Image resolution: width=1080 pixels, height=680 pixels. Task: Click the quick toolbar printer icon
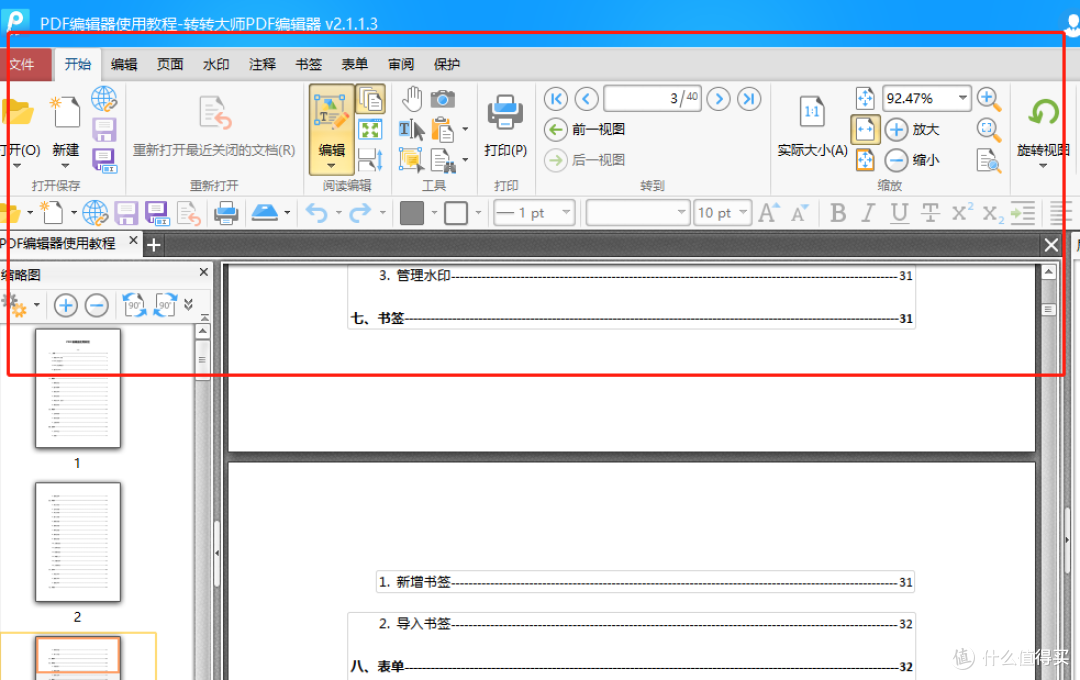tap(226, 214)
